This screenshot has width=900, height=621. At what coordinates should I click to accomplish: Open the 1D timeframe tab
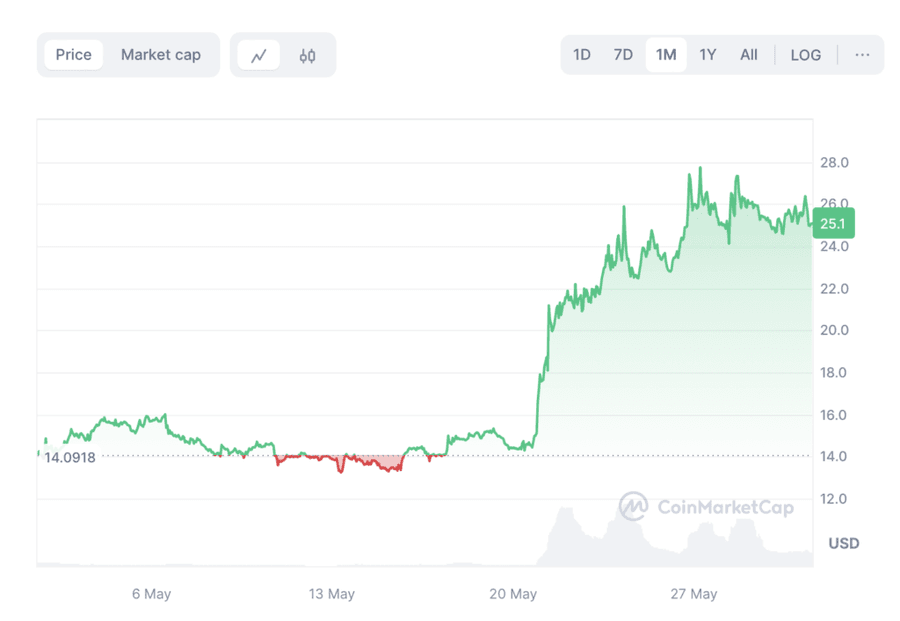[582, 55]
